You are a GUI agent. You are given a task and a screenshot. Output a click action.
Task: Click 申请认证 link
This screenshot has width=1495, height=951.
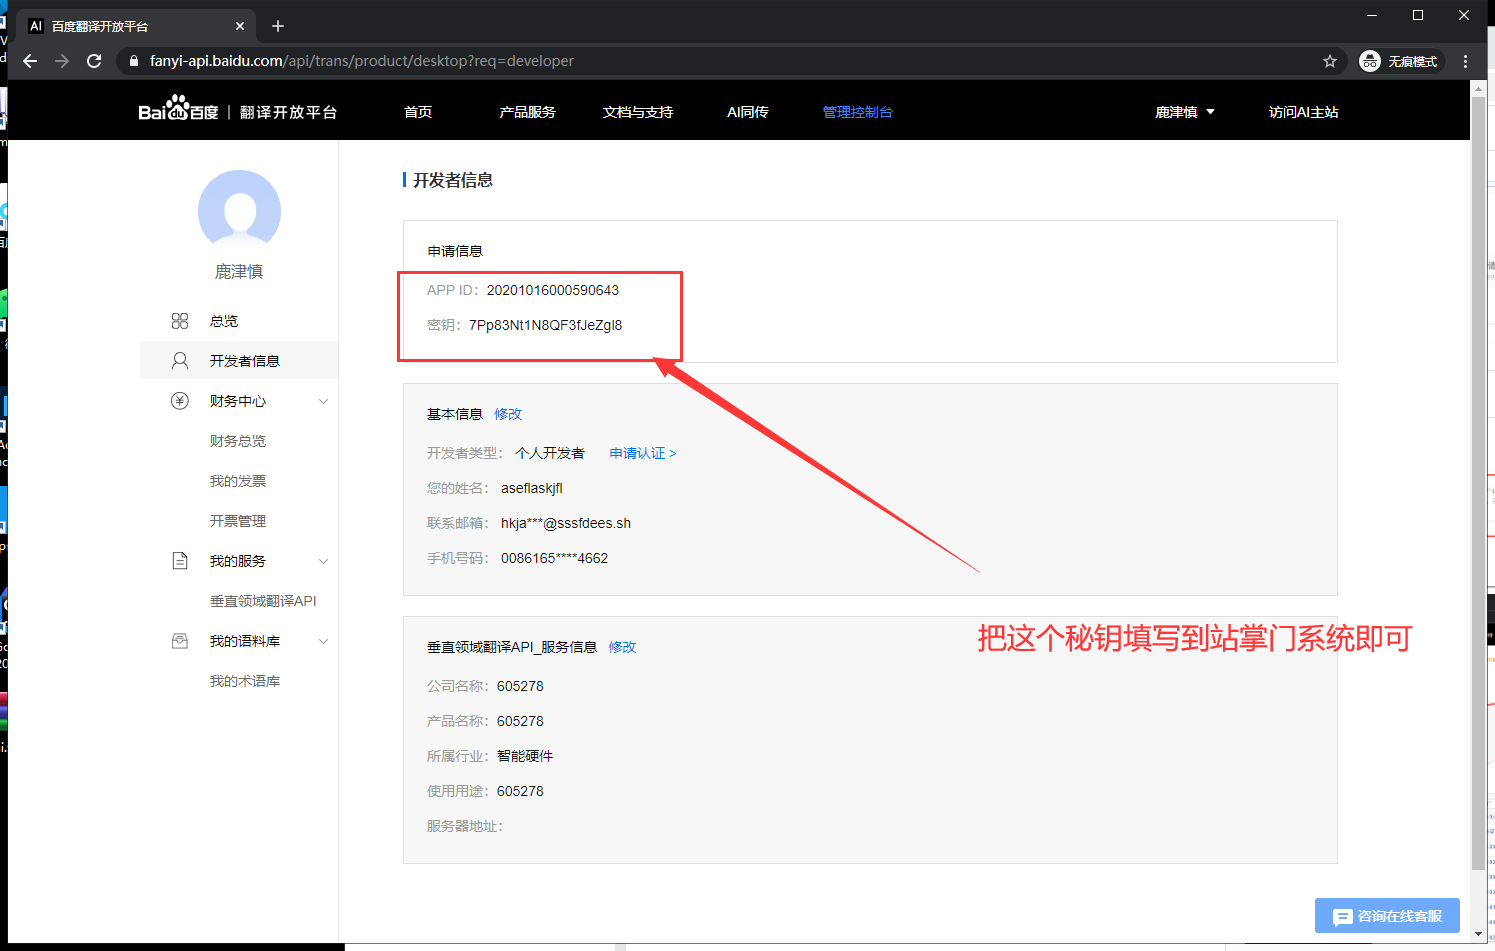[x=643, y=453]
